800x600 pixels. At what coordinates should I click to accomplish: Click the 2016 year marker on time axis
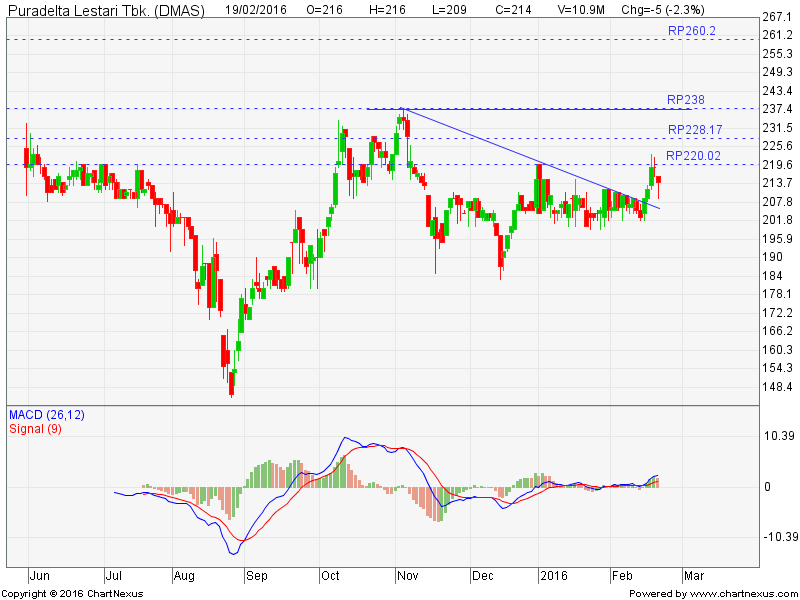point(553,576)
